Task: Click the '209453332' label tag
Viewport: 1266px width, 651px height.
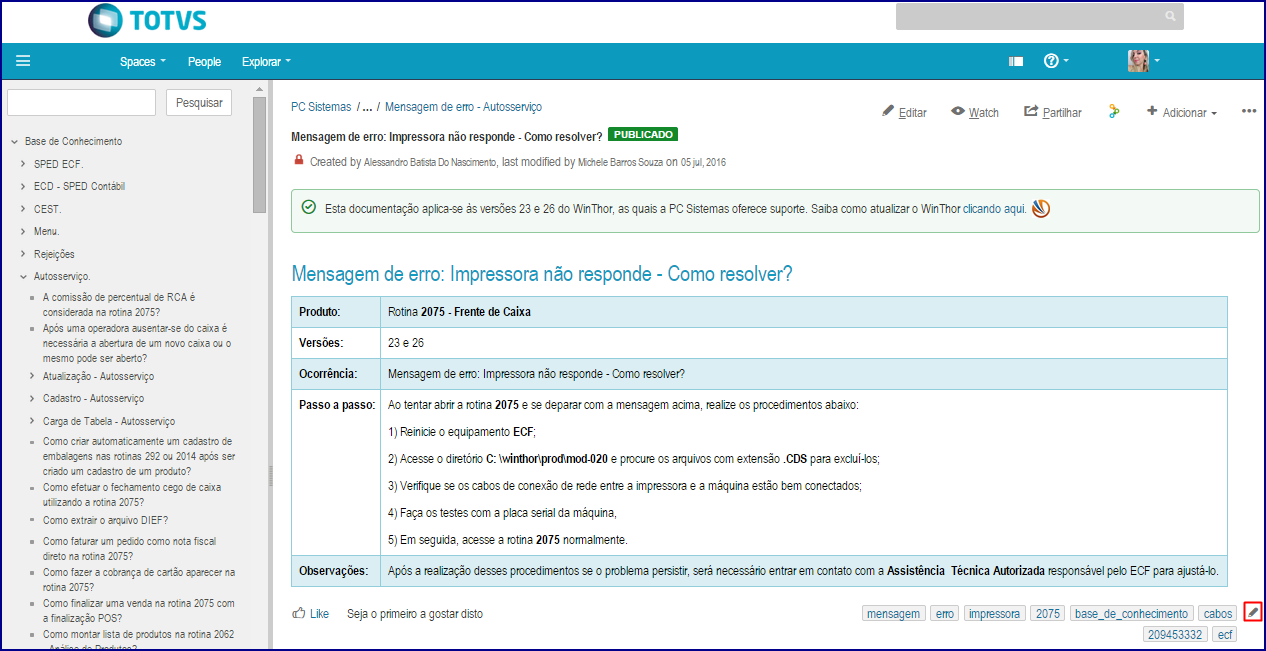Action: point(1175,634)
